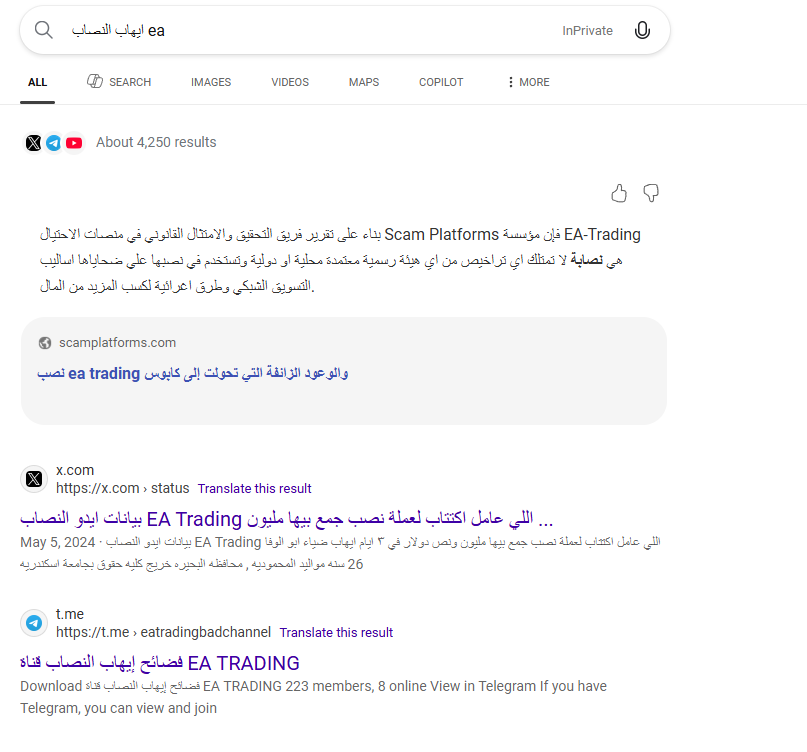Switch to the SEARCH tab

(x=119, y=82)
